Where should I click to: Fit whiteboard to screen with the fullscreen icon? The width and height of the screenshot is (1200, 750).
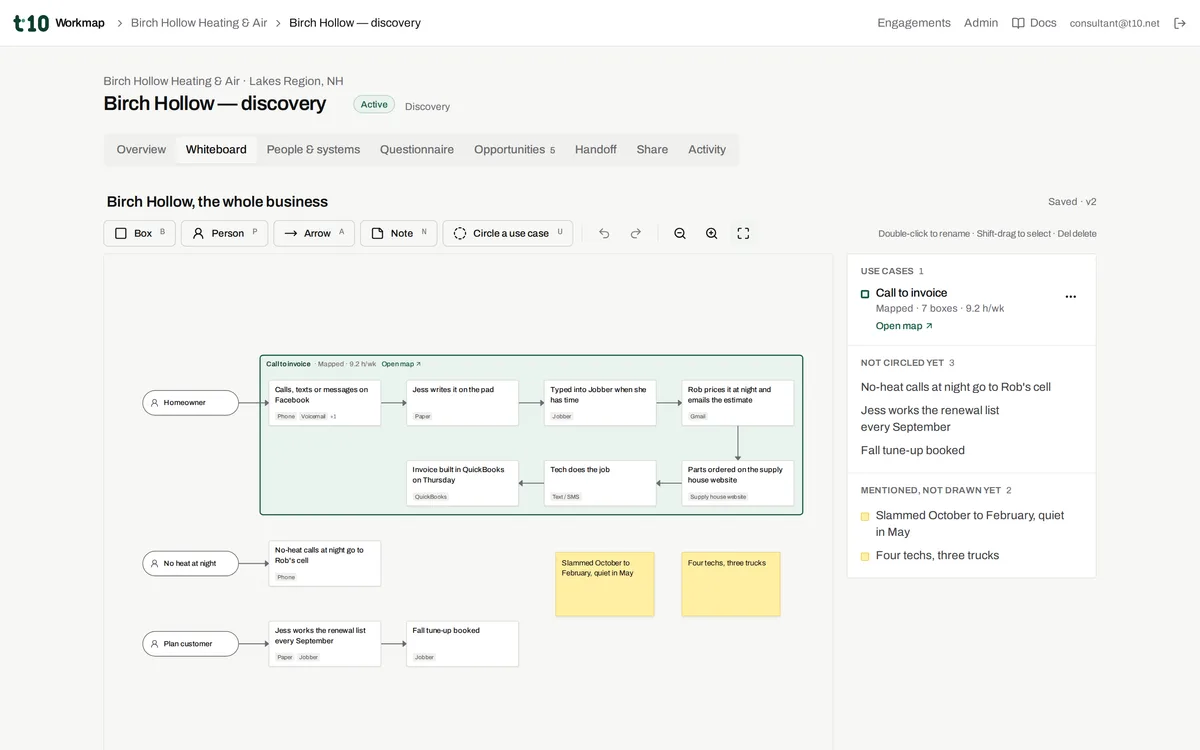point(743,233)
